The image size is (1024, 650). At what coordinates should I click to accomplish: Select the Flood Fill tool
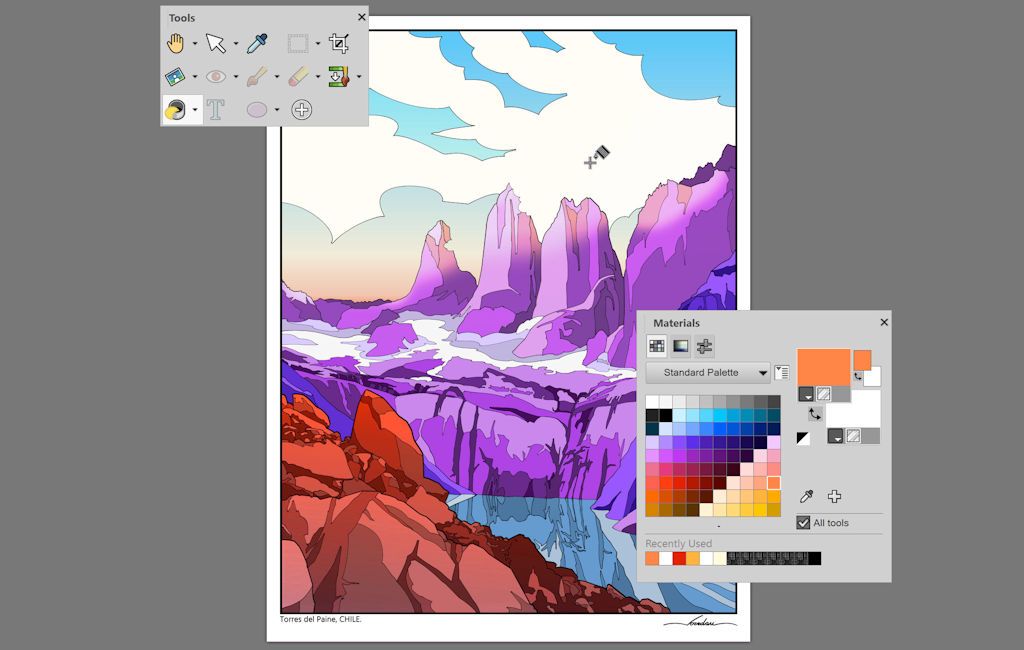173,110
